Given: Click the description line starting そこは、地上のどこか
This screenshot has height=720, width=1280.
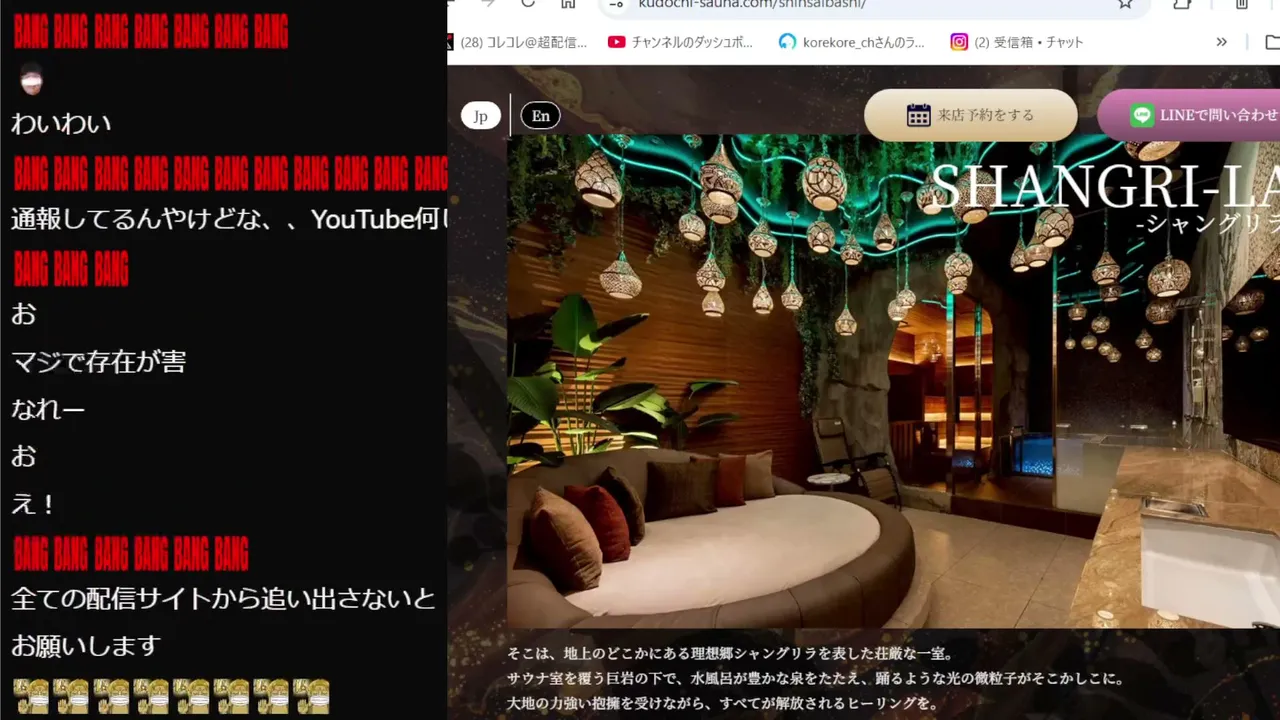Looking at the screenshot, I should coord(730,654).
